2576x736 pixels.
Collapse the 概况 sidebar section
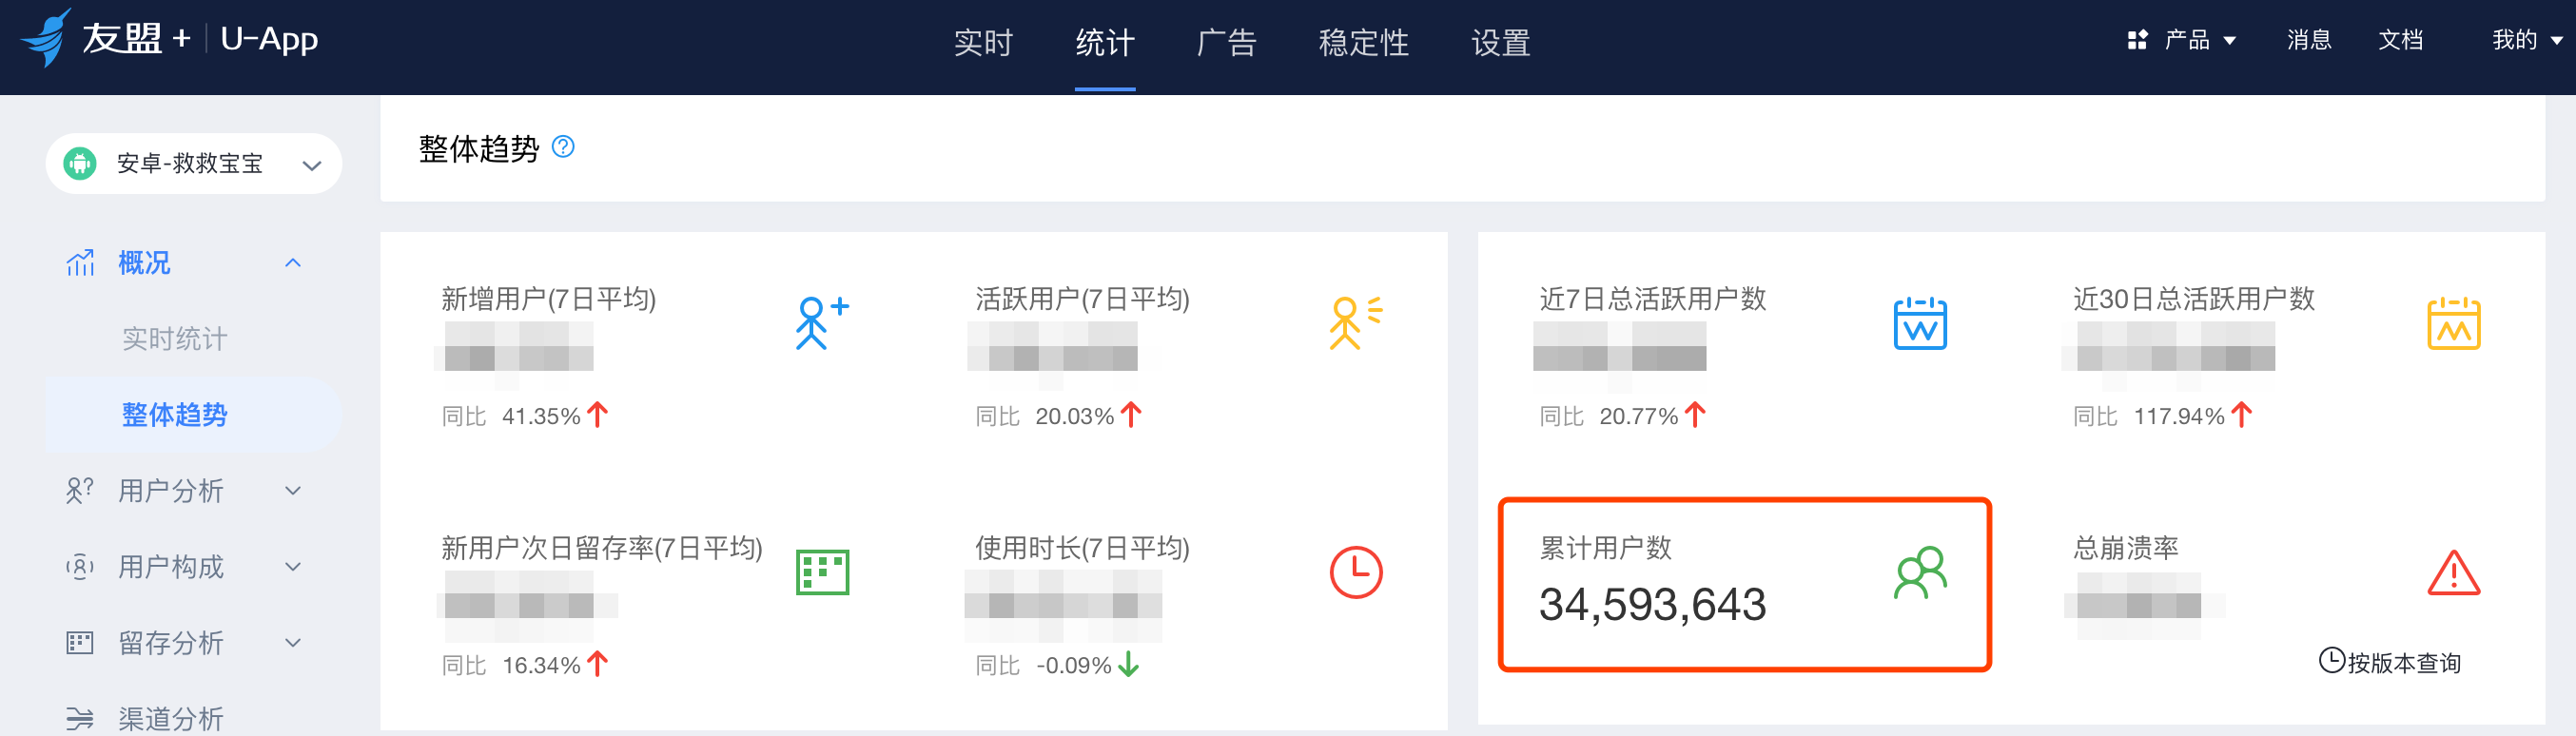pyautogui.click(x=293, y=263)
